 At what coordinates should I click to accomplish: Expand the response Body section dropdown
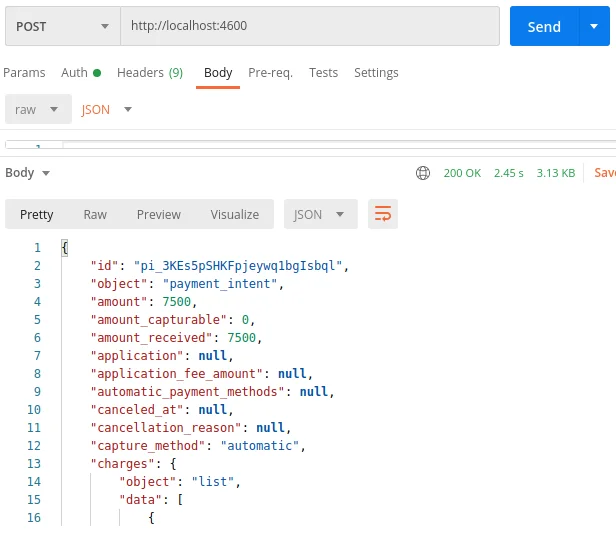[x=28, y=173]
